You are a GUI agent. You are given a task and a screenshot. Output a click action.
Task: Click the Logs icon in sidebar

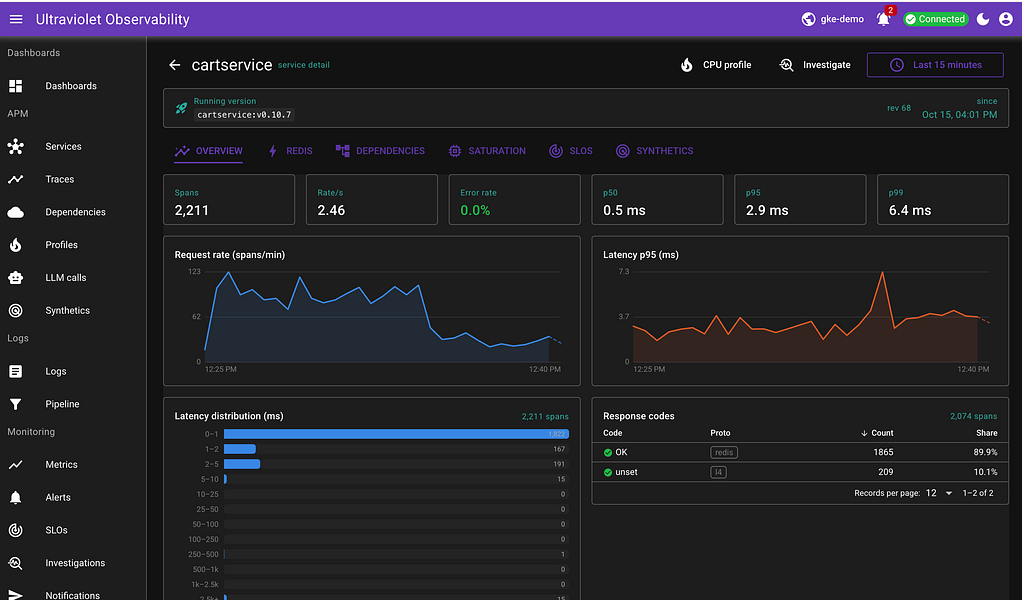[16, 371]
